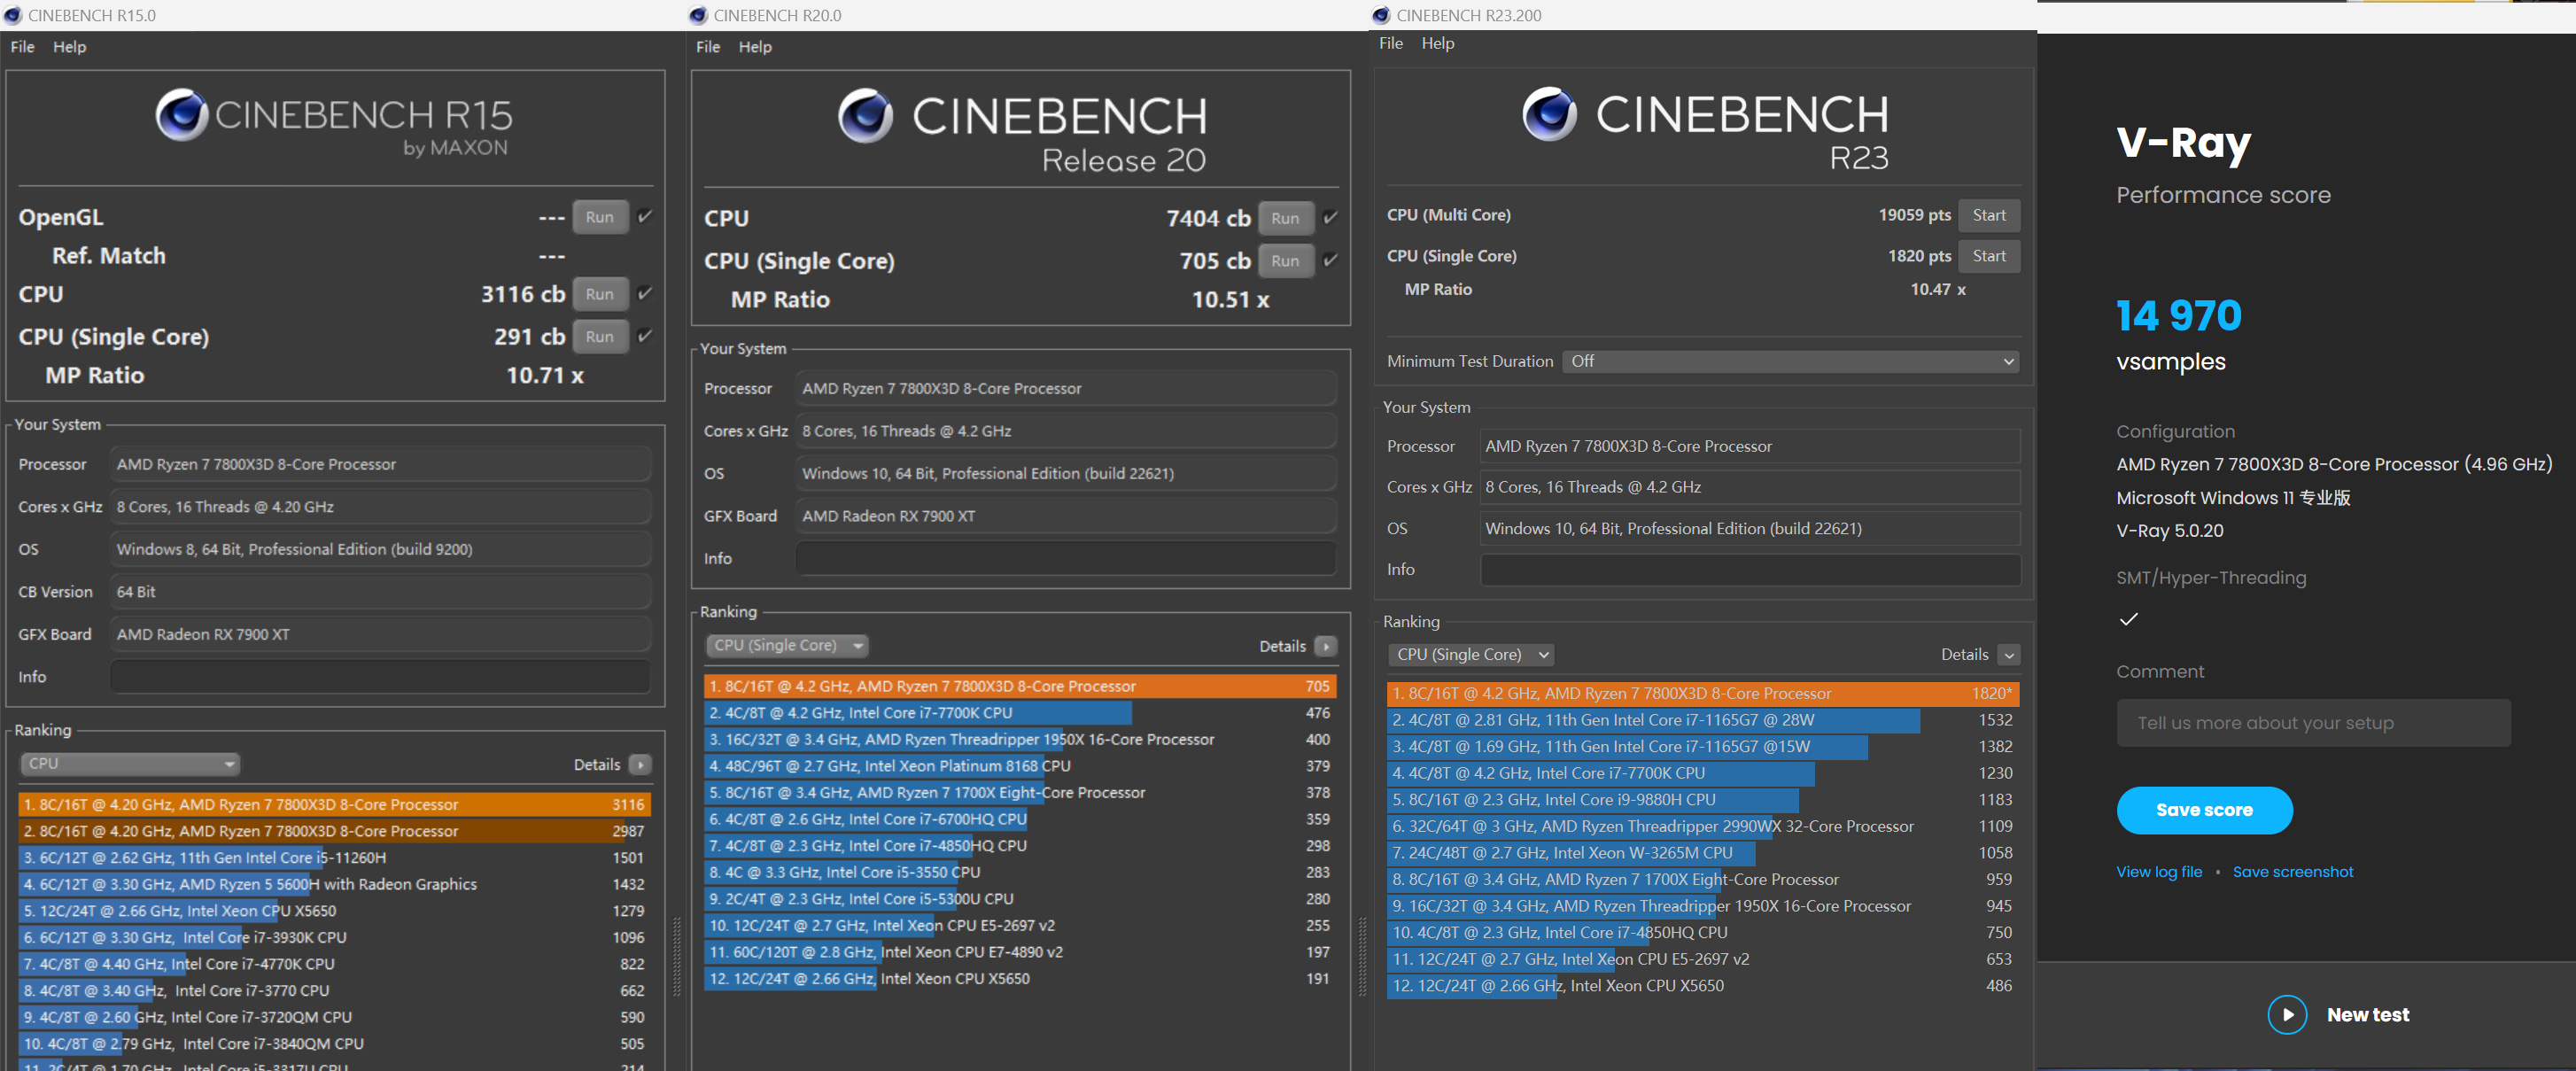Start the CPU (Multi Core) test in R23
This screenshot has width=2576, height=1071.
1988,215
